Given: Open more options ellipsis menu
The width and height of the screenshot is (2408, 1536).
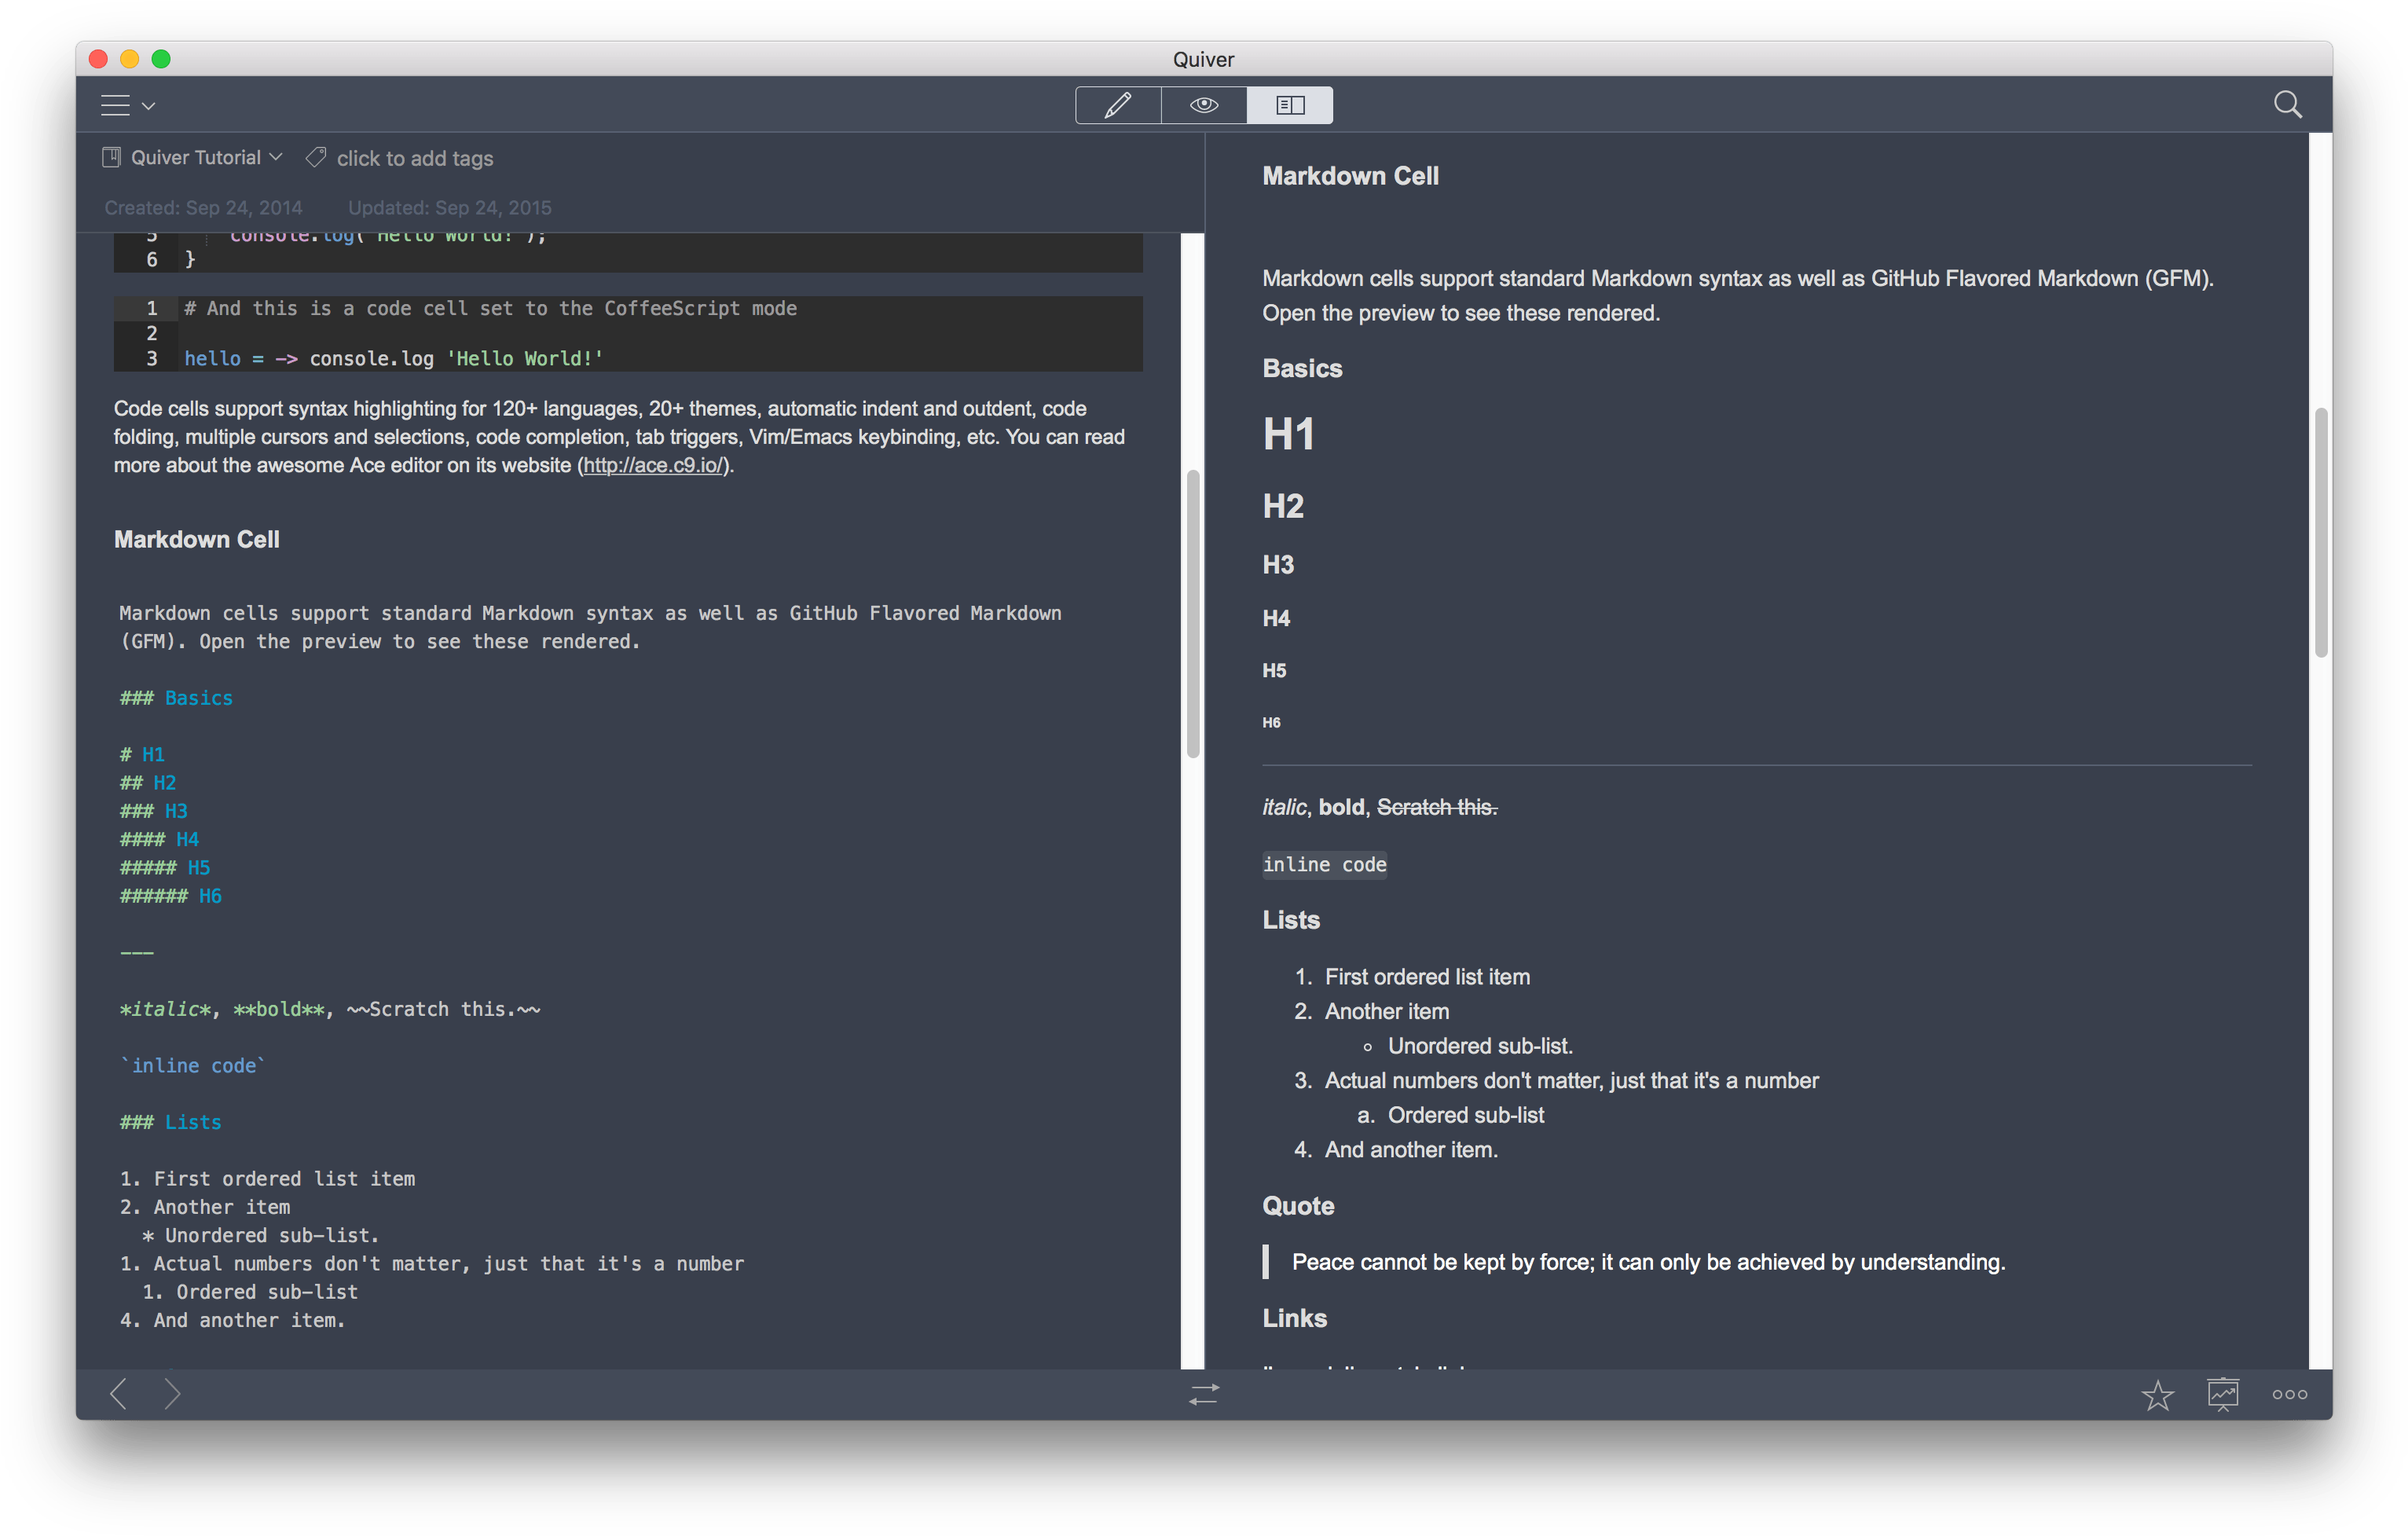Looking at the screenshot, I should coord(2289,1394).
